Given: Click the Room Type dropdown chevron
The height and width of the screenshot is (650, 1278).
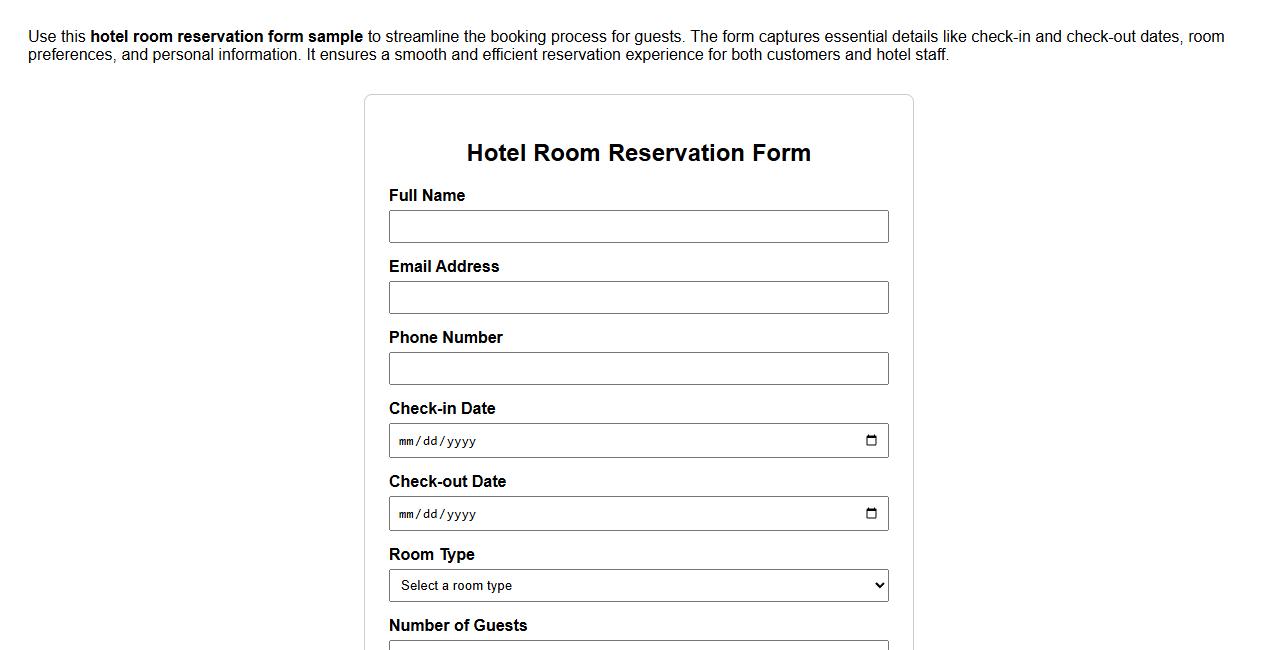Looking at the screenshot, I should pyautogui.click(x=877, y=585).
